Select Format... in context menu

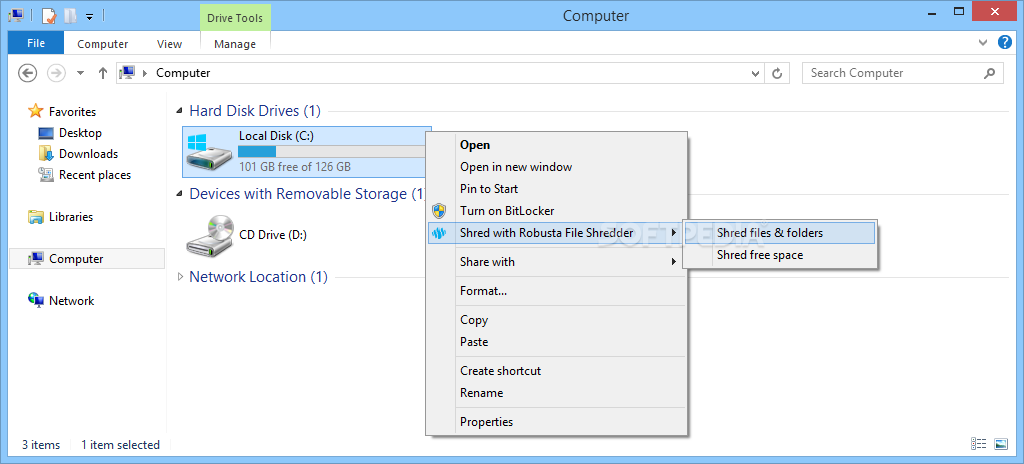(556, 291)
